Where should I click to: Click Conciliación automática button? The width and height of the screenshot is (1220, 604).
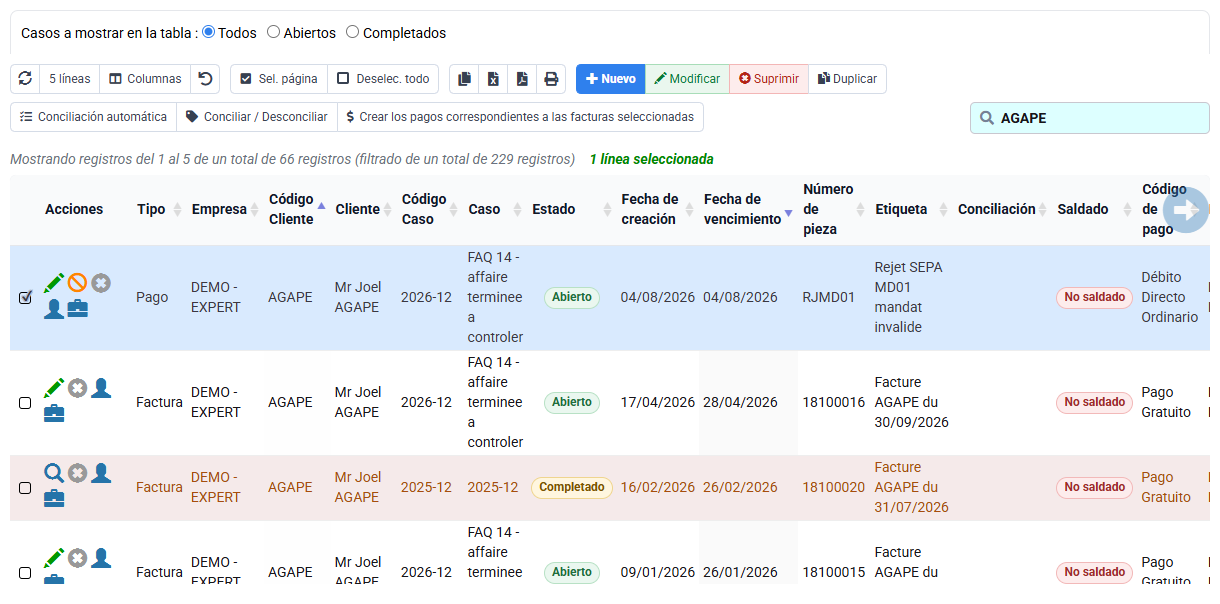pyautogui.click(x=94, y=117)
